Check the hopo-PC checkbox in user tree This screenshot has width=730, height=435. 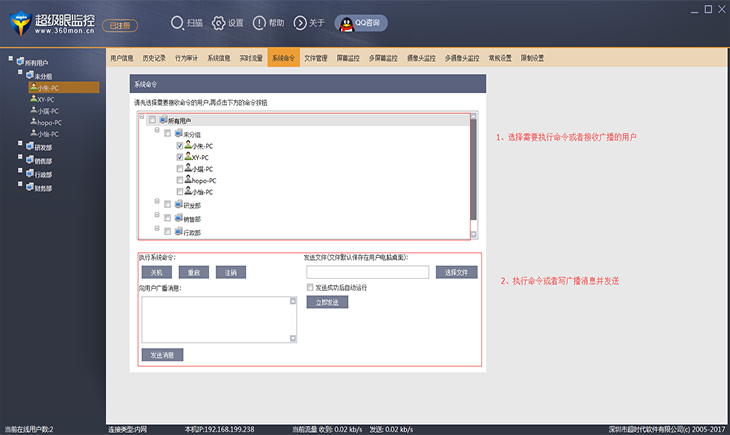tap(180, 180)
